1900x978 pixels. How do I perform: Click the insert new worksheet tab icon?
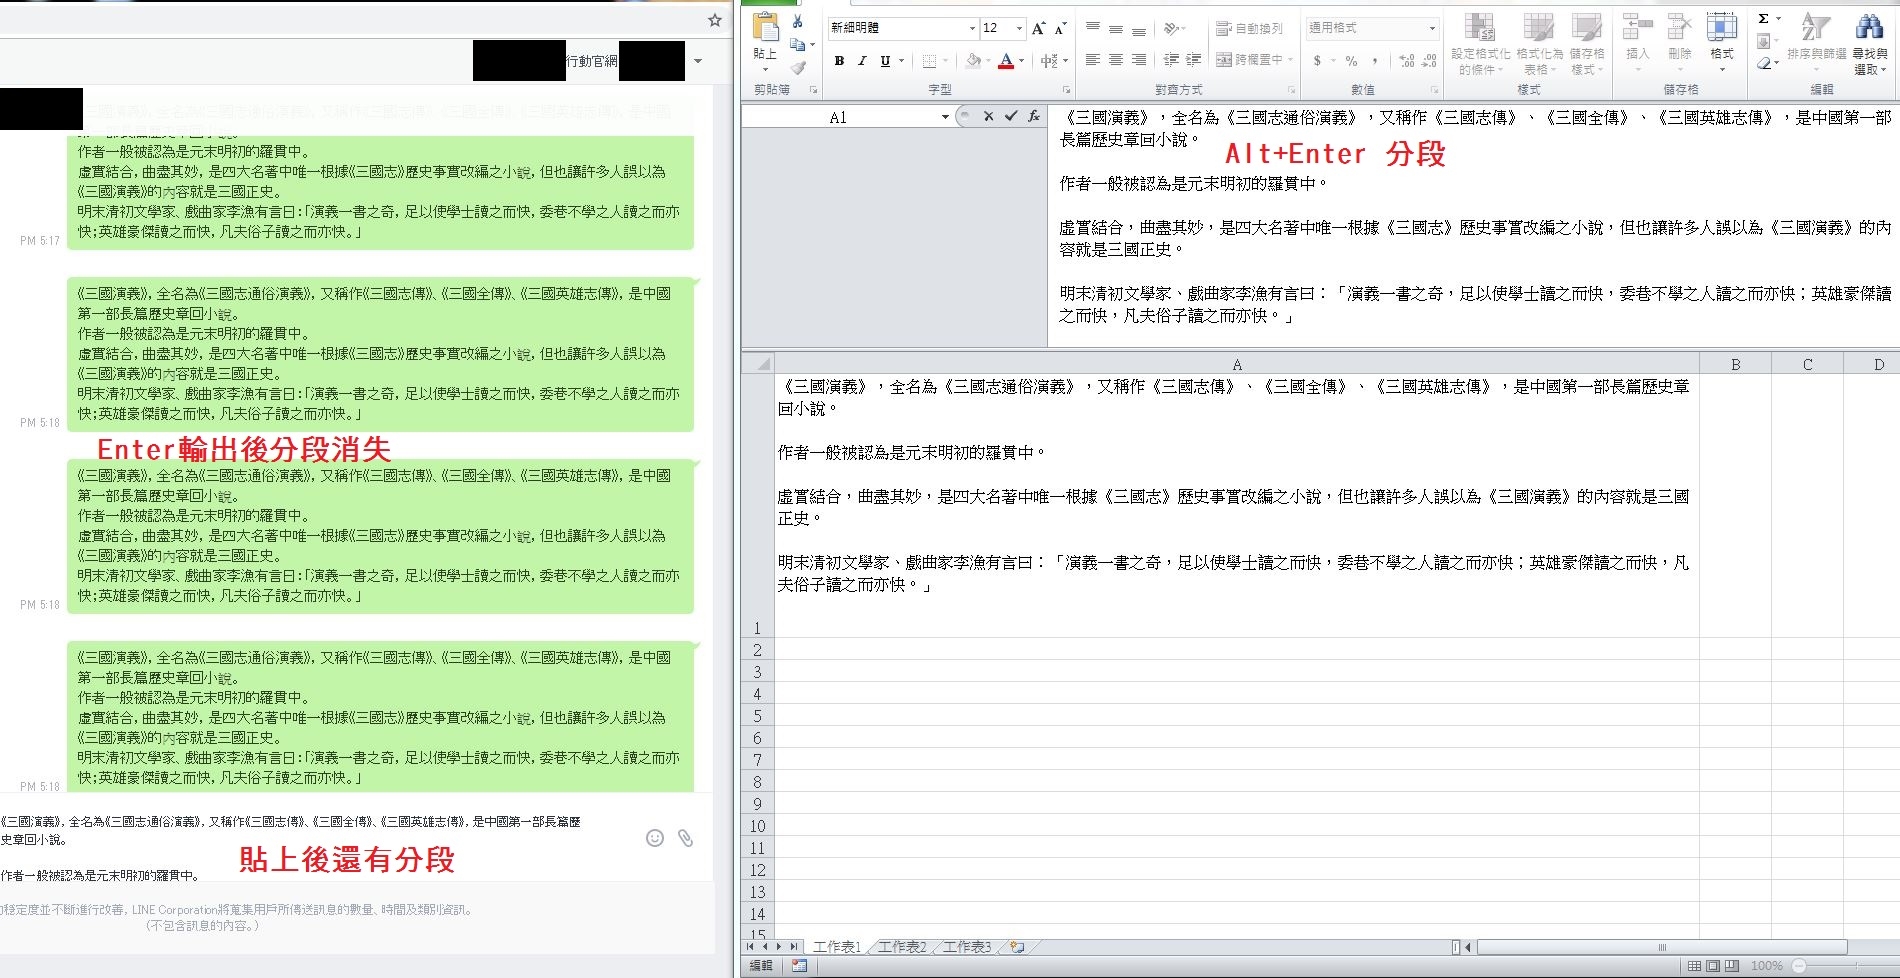coord(1018,947)
